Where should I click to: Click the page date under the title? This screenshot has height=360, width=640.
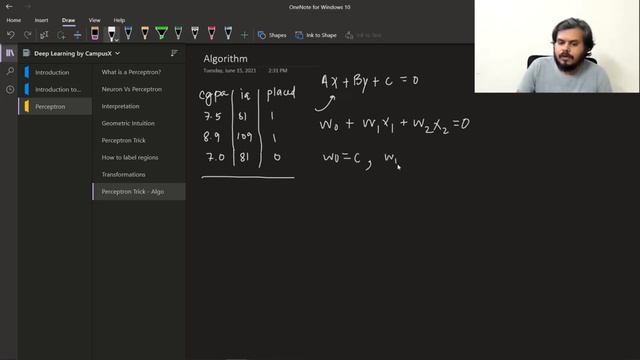pos(230,71)
